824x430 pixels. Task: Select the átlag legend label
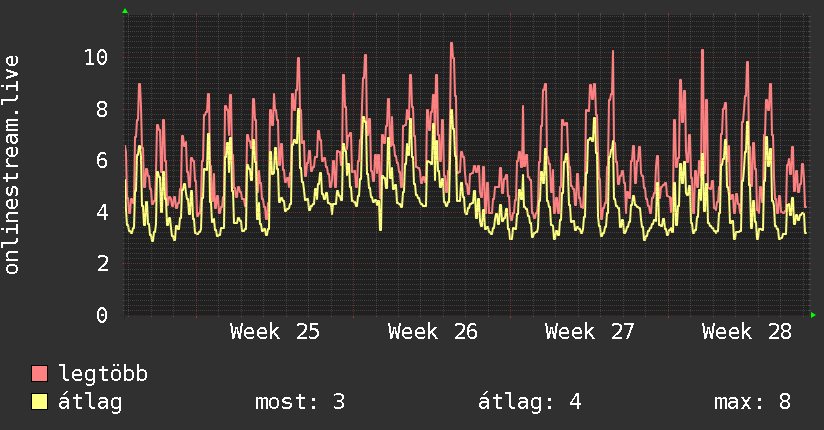[x=90, y=402]
